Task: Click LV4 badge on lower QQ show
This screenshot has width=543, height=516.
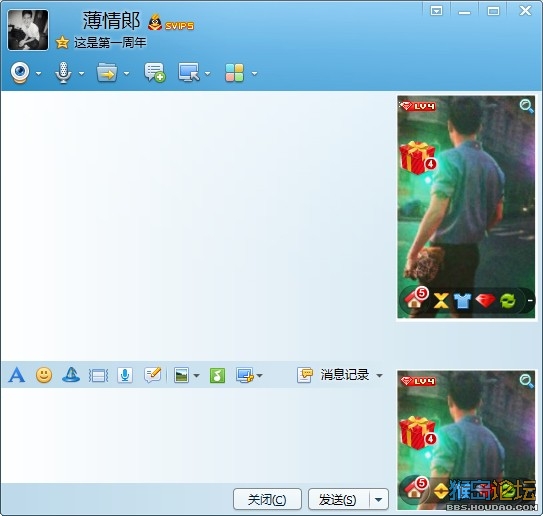Action: tap(418, 381)
